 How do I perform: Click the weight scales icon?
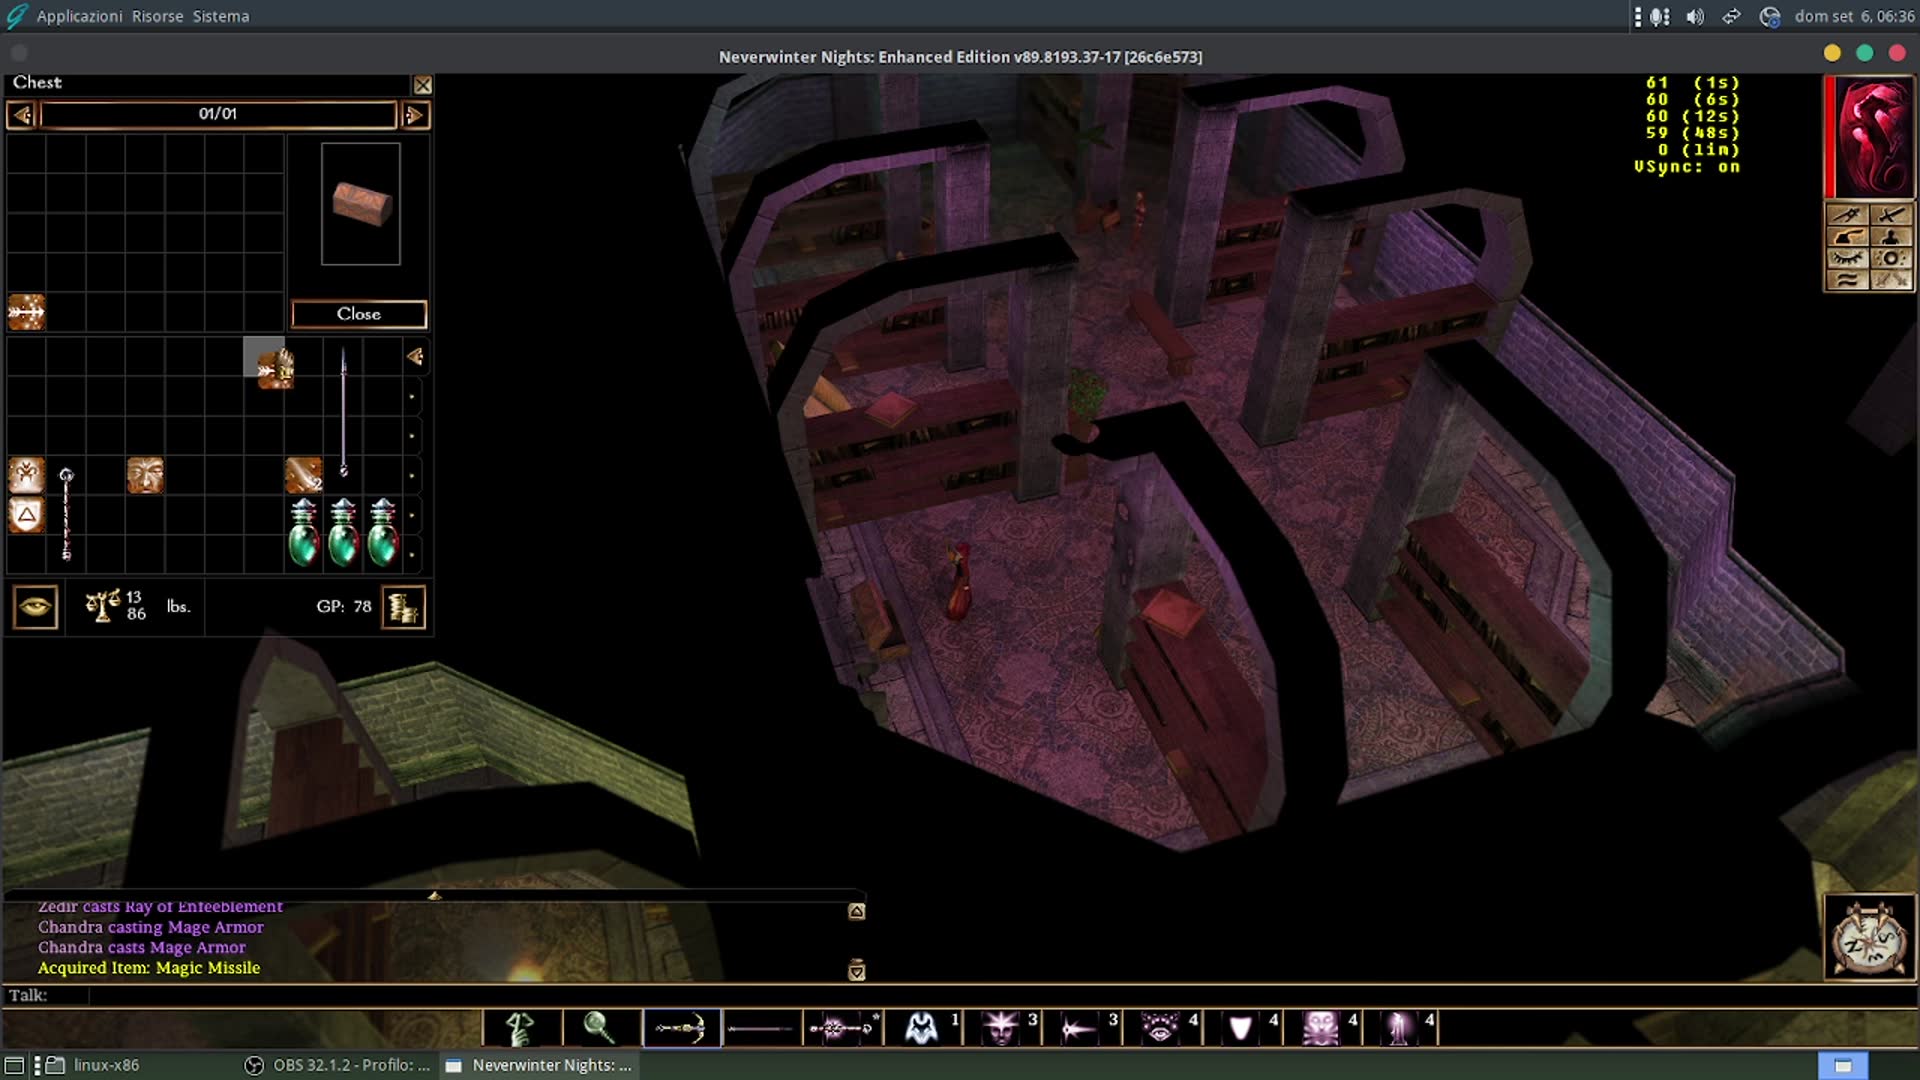coord(102,606)
